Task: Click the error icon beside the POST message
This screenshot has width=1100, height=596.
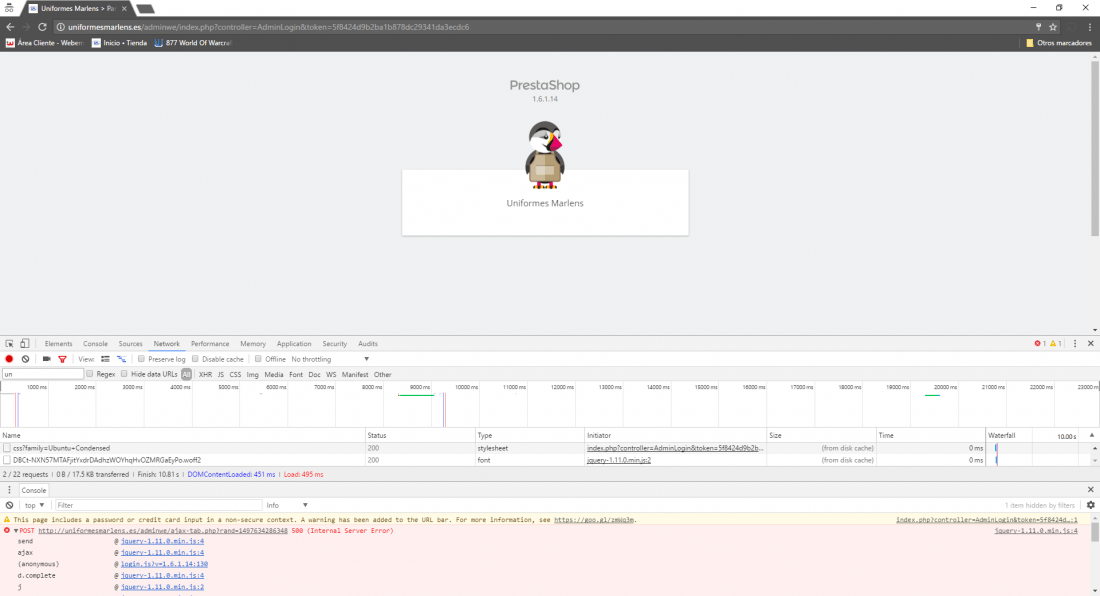Action: pos(7,531)
